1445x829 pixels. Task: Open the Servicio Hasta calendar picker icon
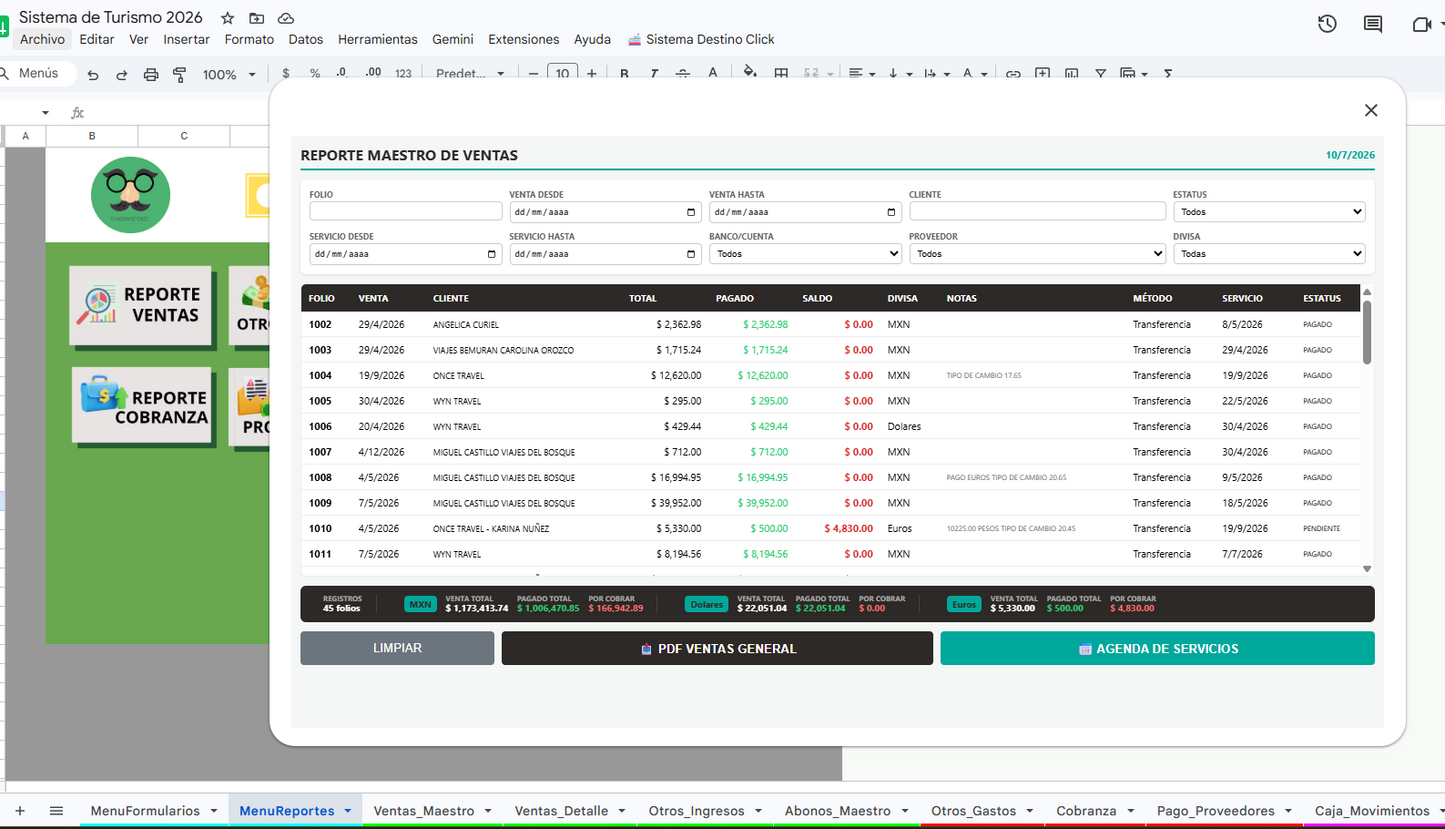[x=691, y=254]
